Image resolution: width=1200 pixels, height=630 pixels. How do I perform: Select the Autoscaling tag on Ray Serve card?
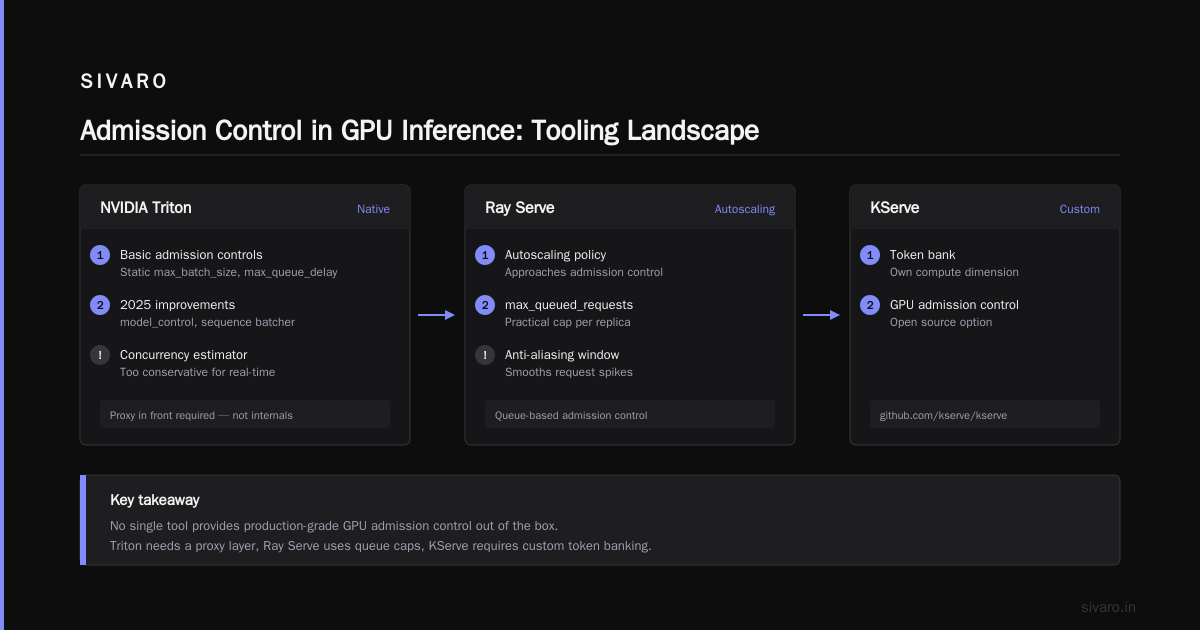point(744,209)
